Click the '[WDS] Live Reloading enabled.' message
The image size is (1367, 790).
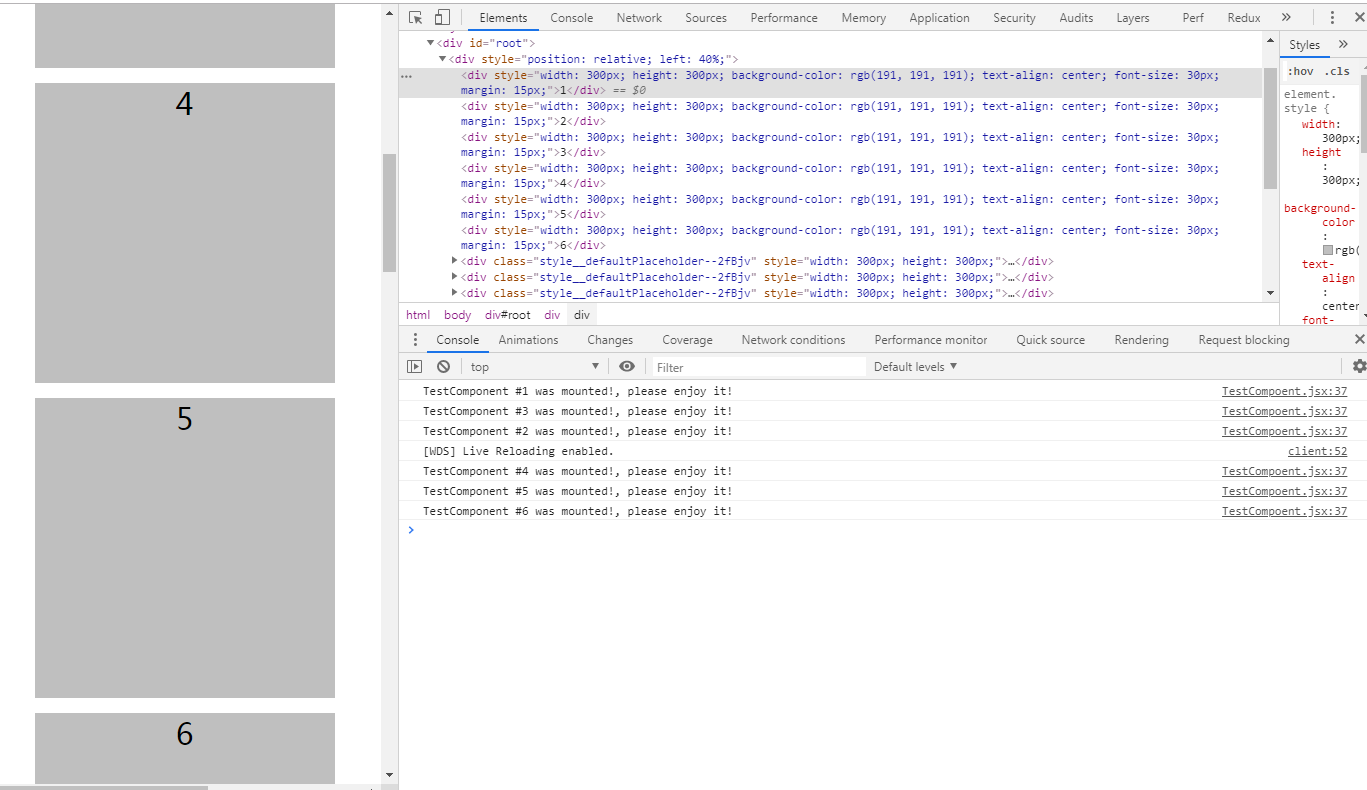coord(518,451)
